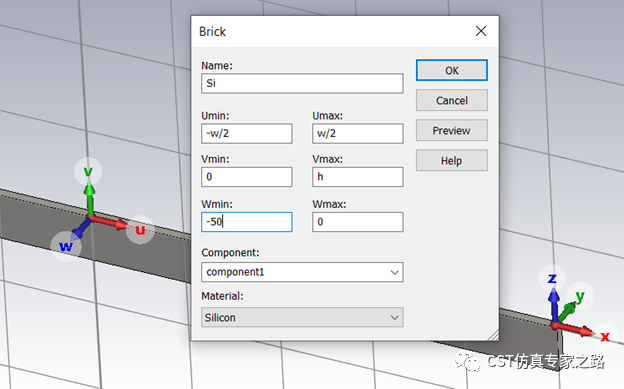Screen dimensions: 624x389
Task: Preview the brick shape
Action: [x=451, y=131]
